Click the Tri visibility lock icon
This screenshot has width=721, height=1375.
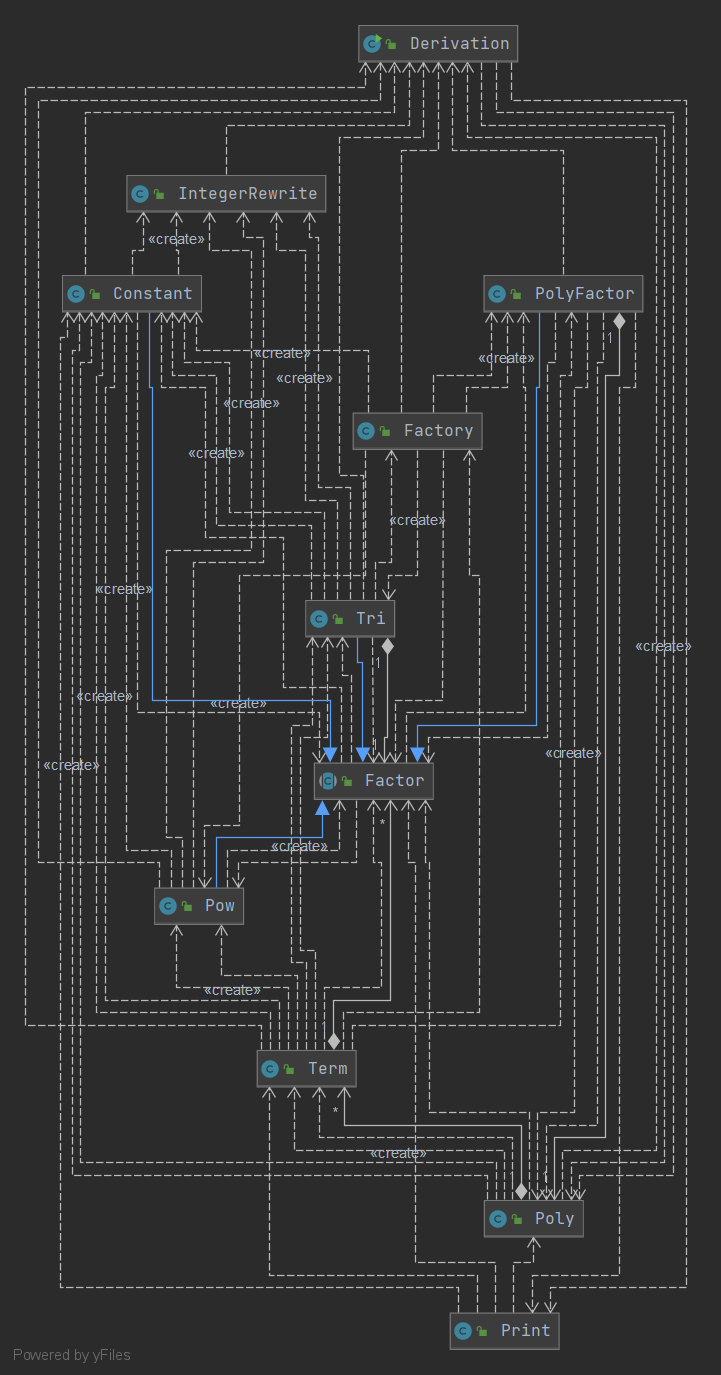(339, 619)
